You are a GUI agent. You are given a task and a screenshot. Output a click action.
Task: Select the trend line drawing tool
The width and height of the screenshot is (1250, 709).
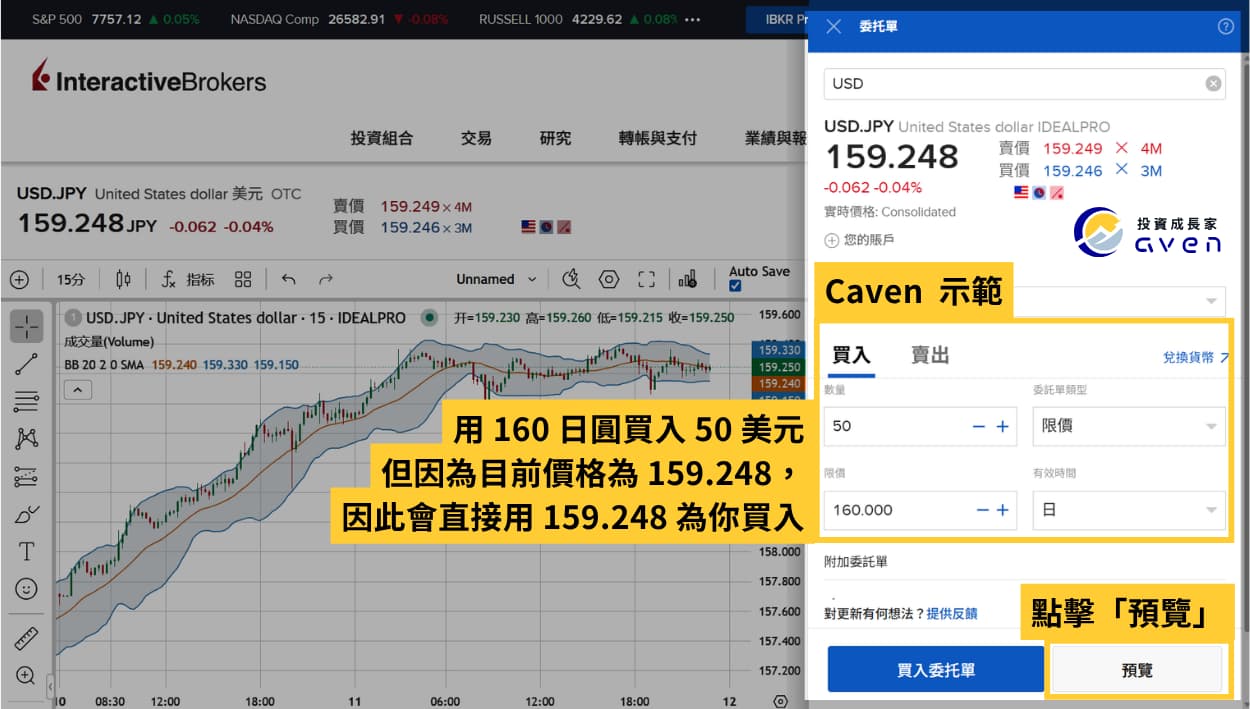click(27, 364)
